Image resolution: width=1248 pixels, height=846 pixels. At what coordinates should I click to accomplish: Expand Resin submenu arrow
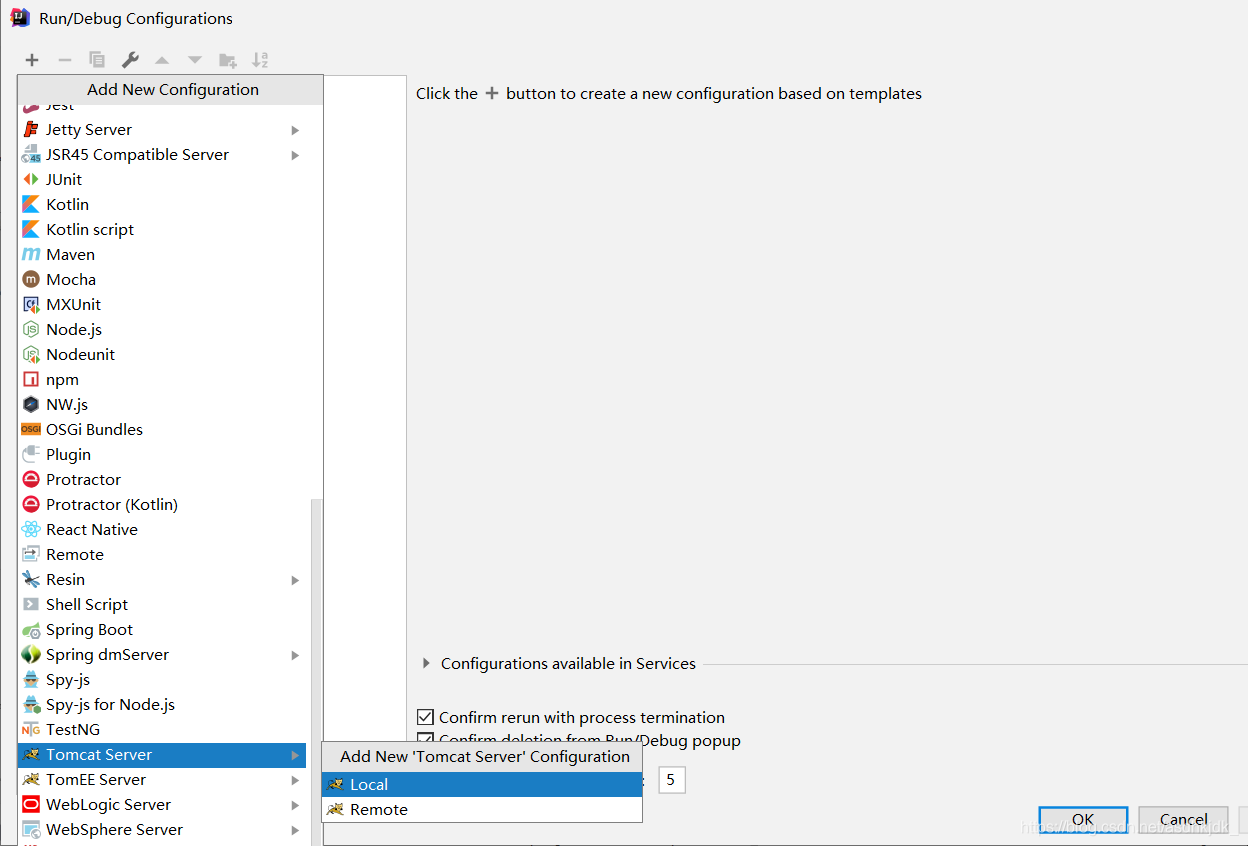pyautogui.click(x=295, y=580)
